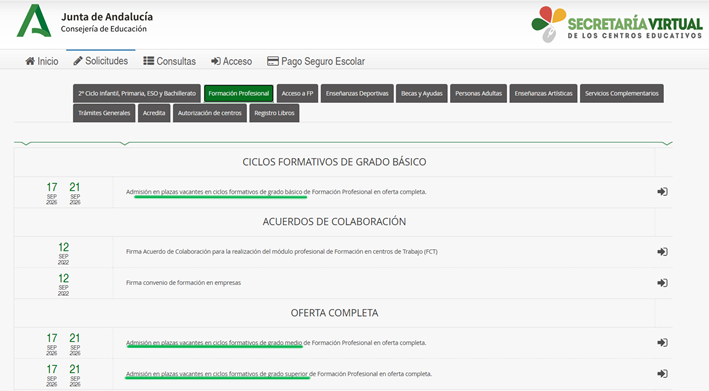This screenshot has height=391, width=709.
Task: Open admission link for ciclos formativos de grado básico
Action: [x=276, y=192]
